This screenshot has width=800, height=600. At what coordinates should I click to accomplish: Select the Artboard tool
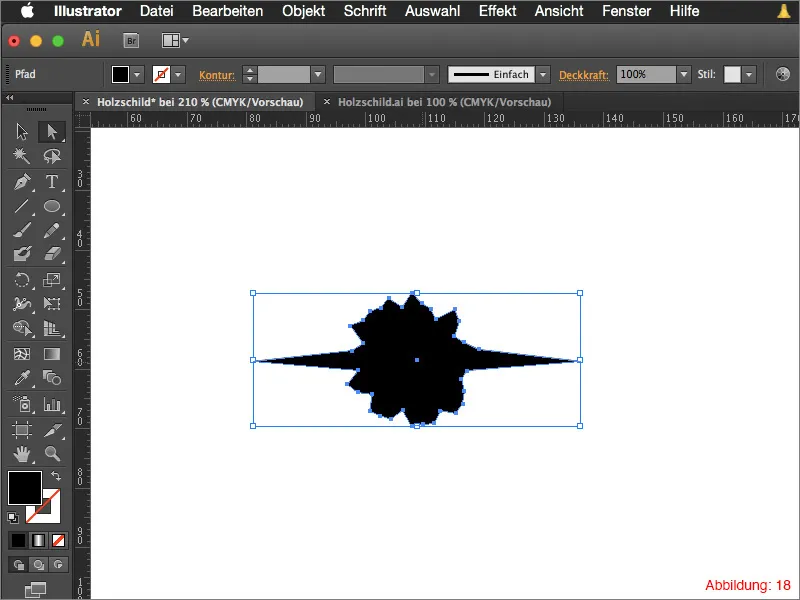pyautogui.click(x=22, y=430)
